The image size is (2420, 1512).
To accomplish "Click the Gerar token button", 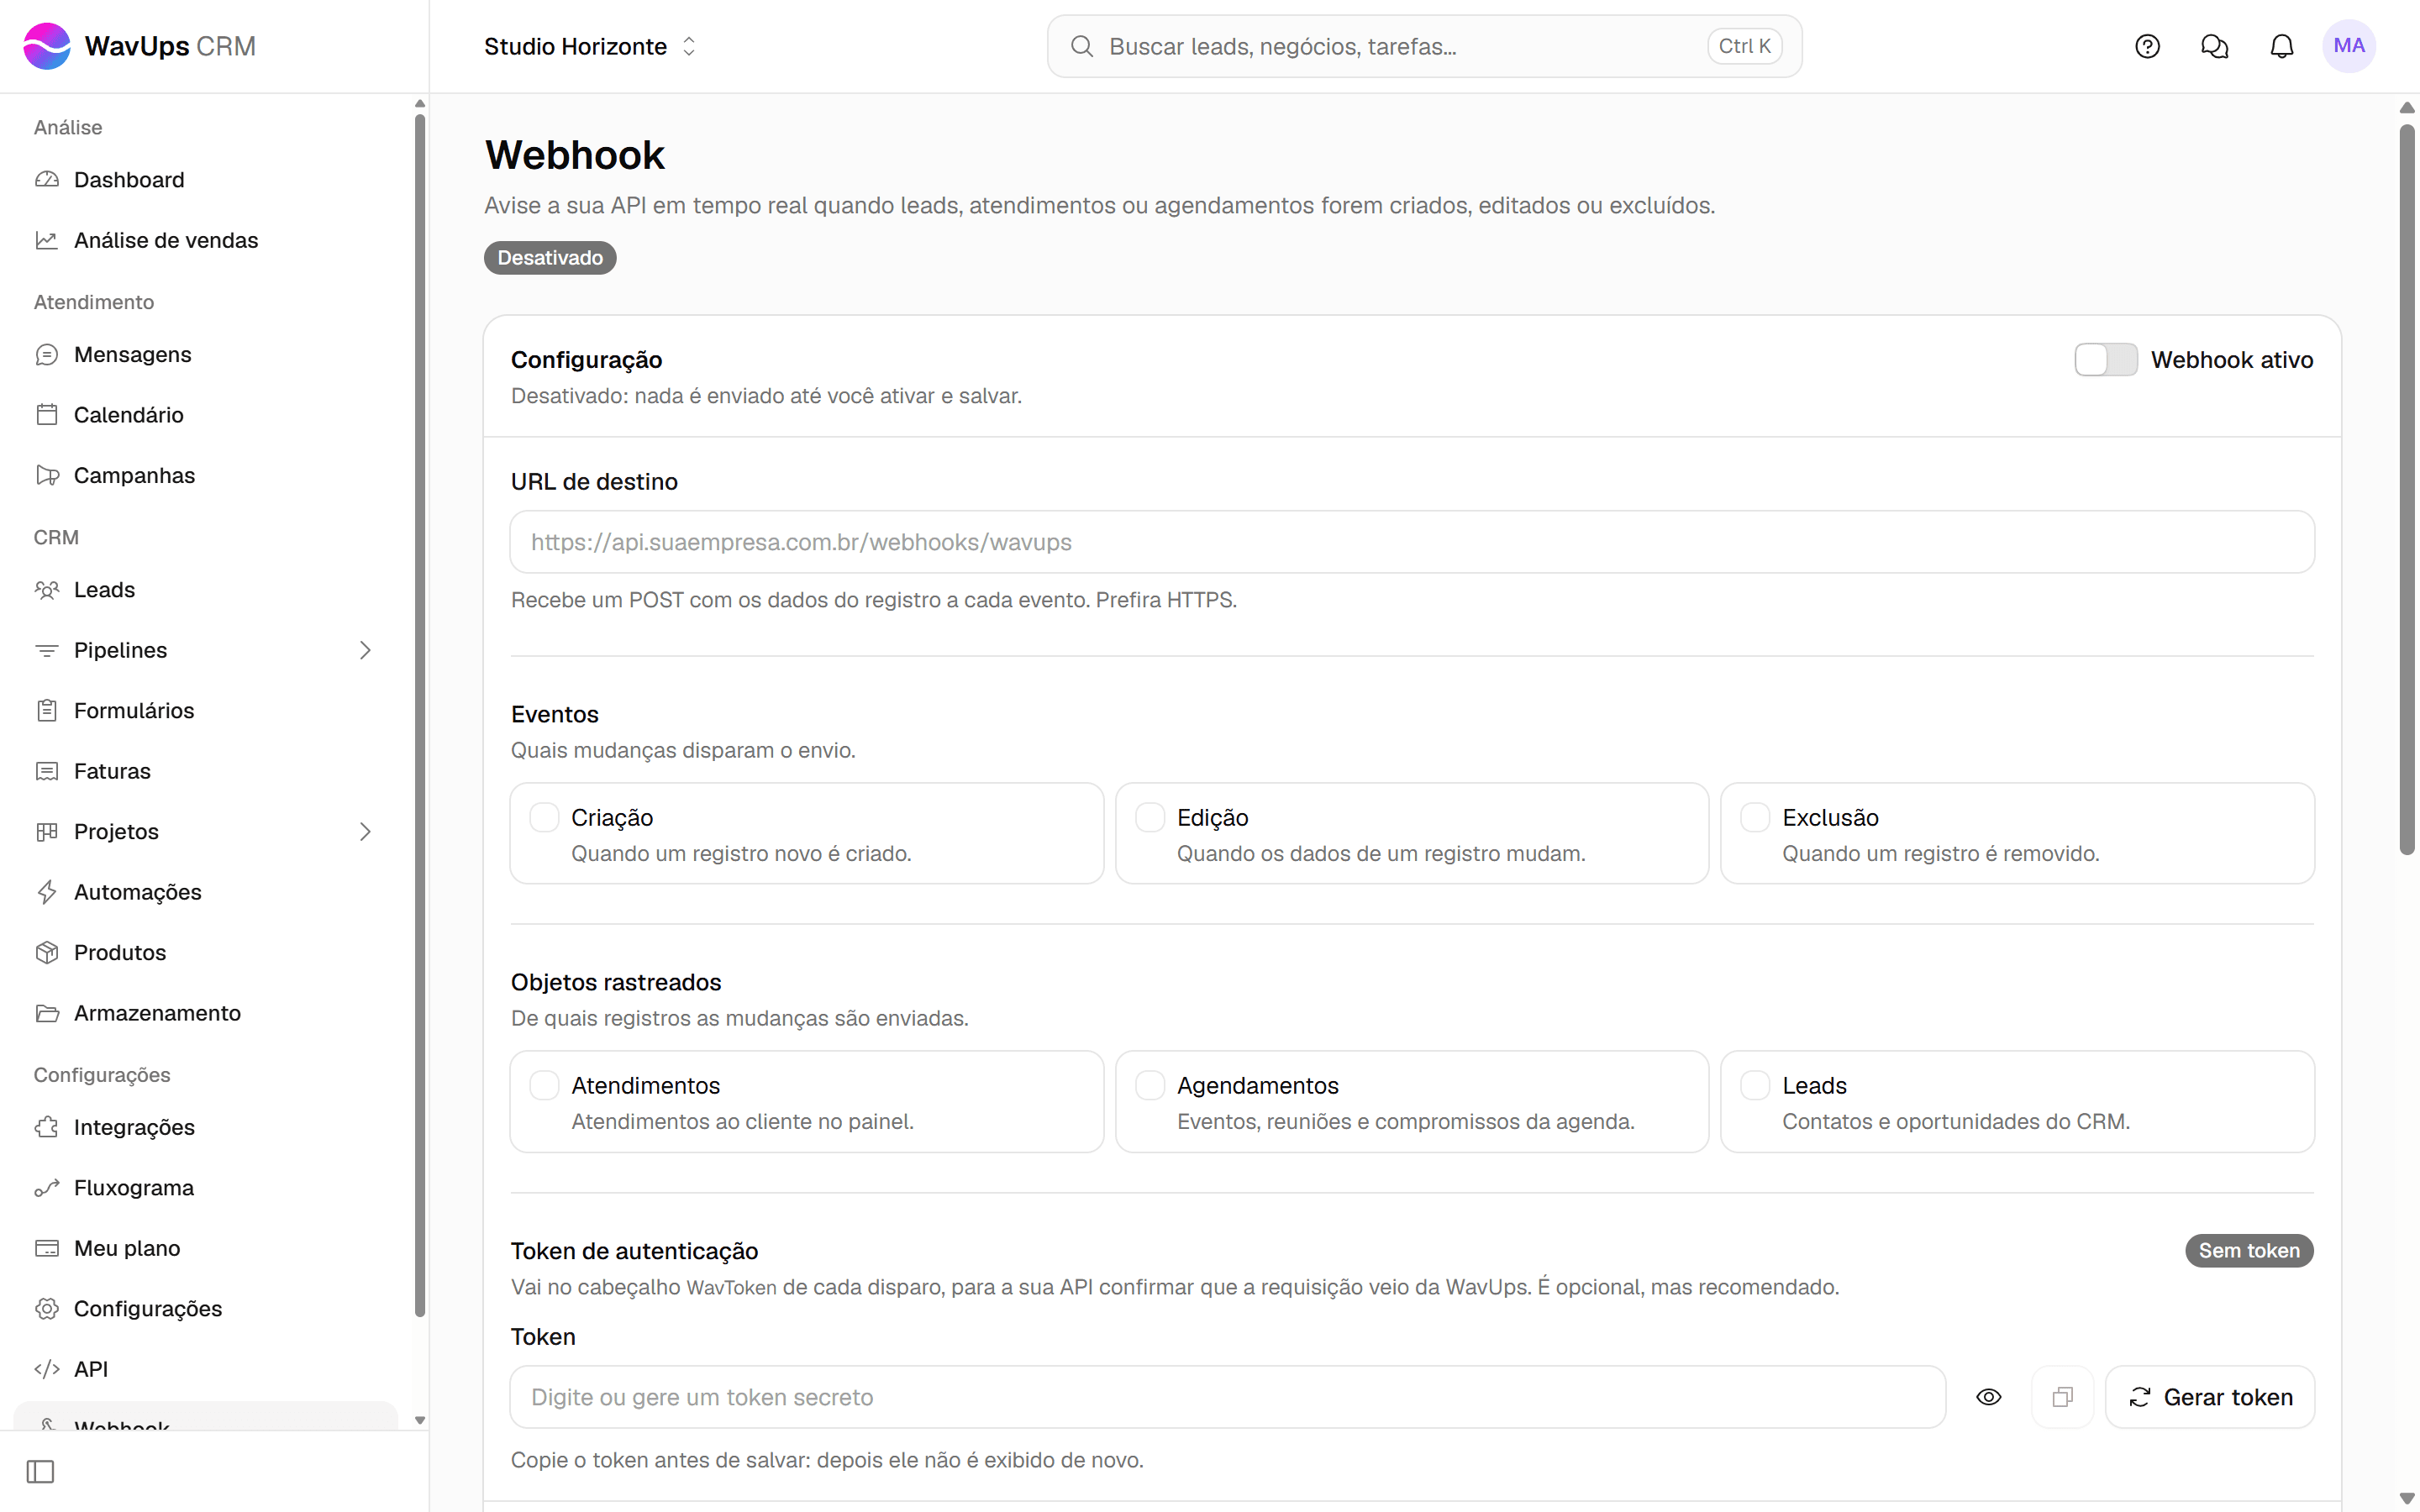I will tap(2210, 1397).
